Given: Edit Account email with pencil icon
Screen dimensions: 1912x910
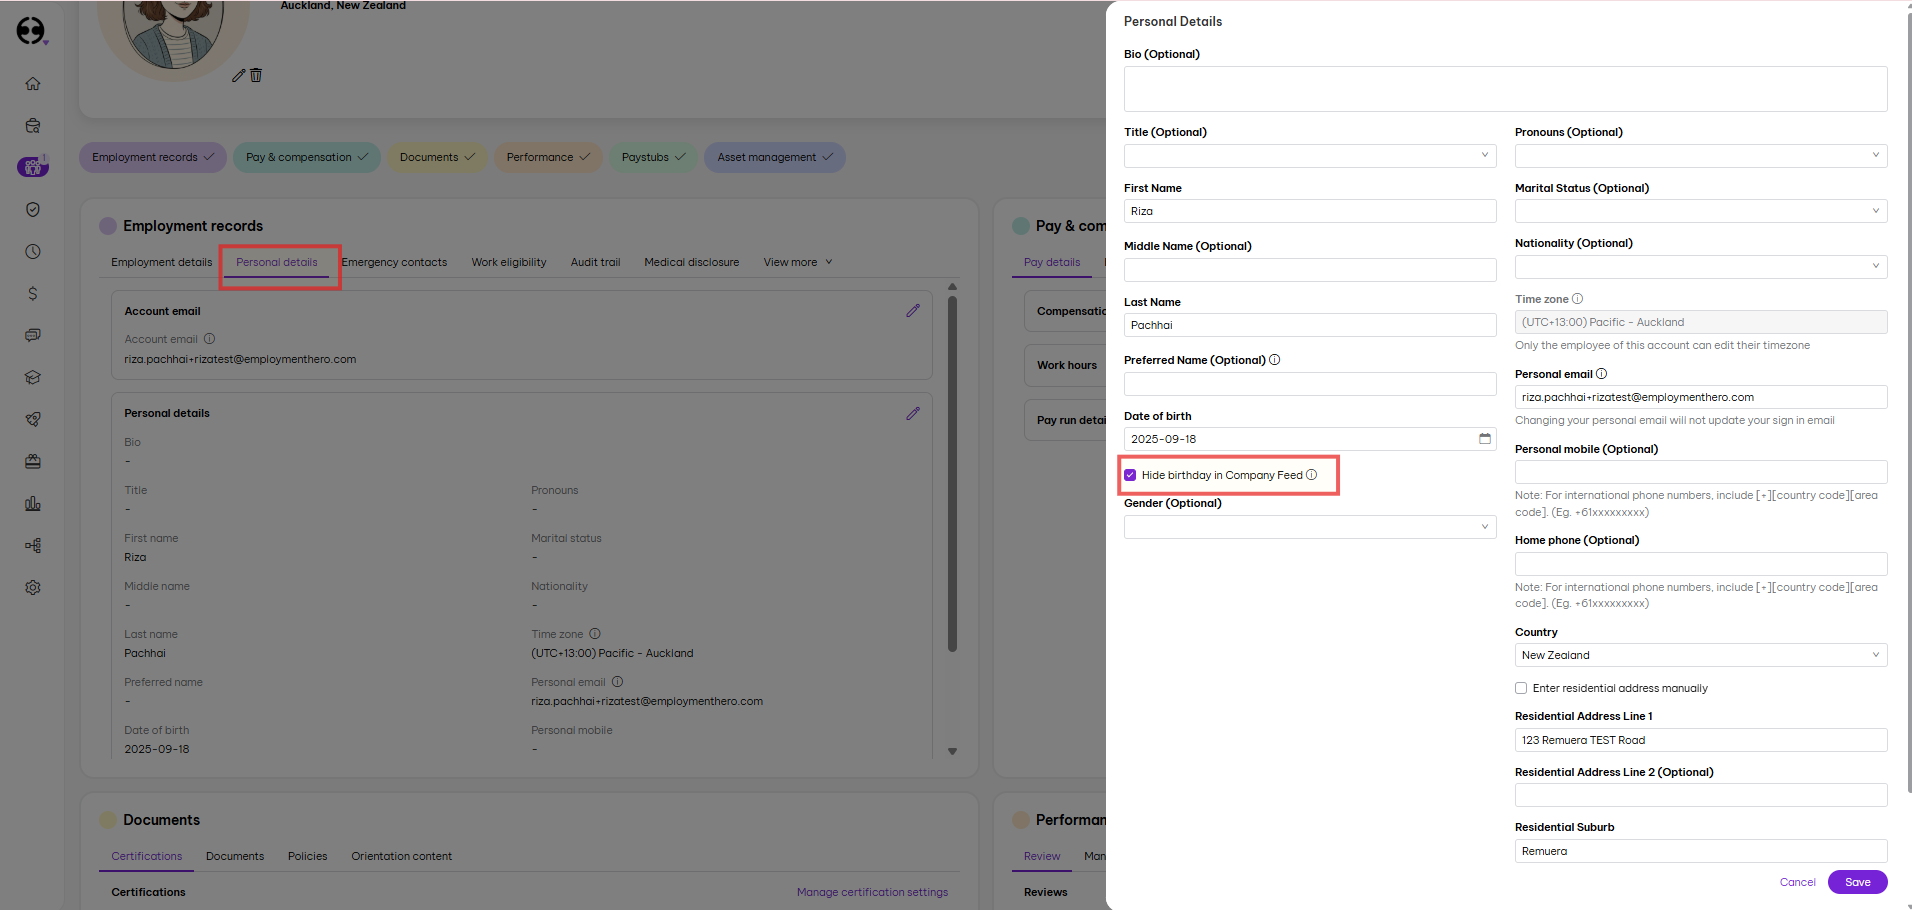Looking at the screenshot, I should [912, 311].
